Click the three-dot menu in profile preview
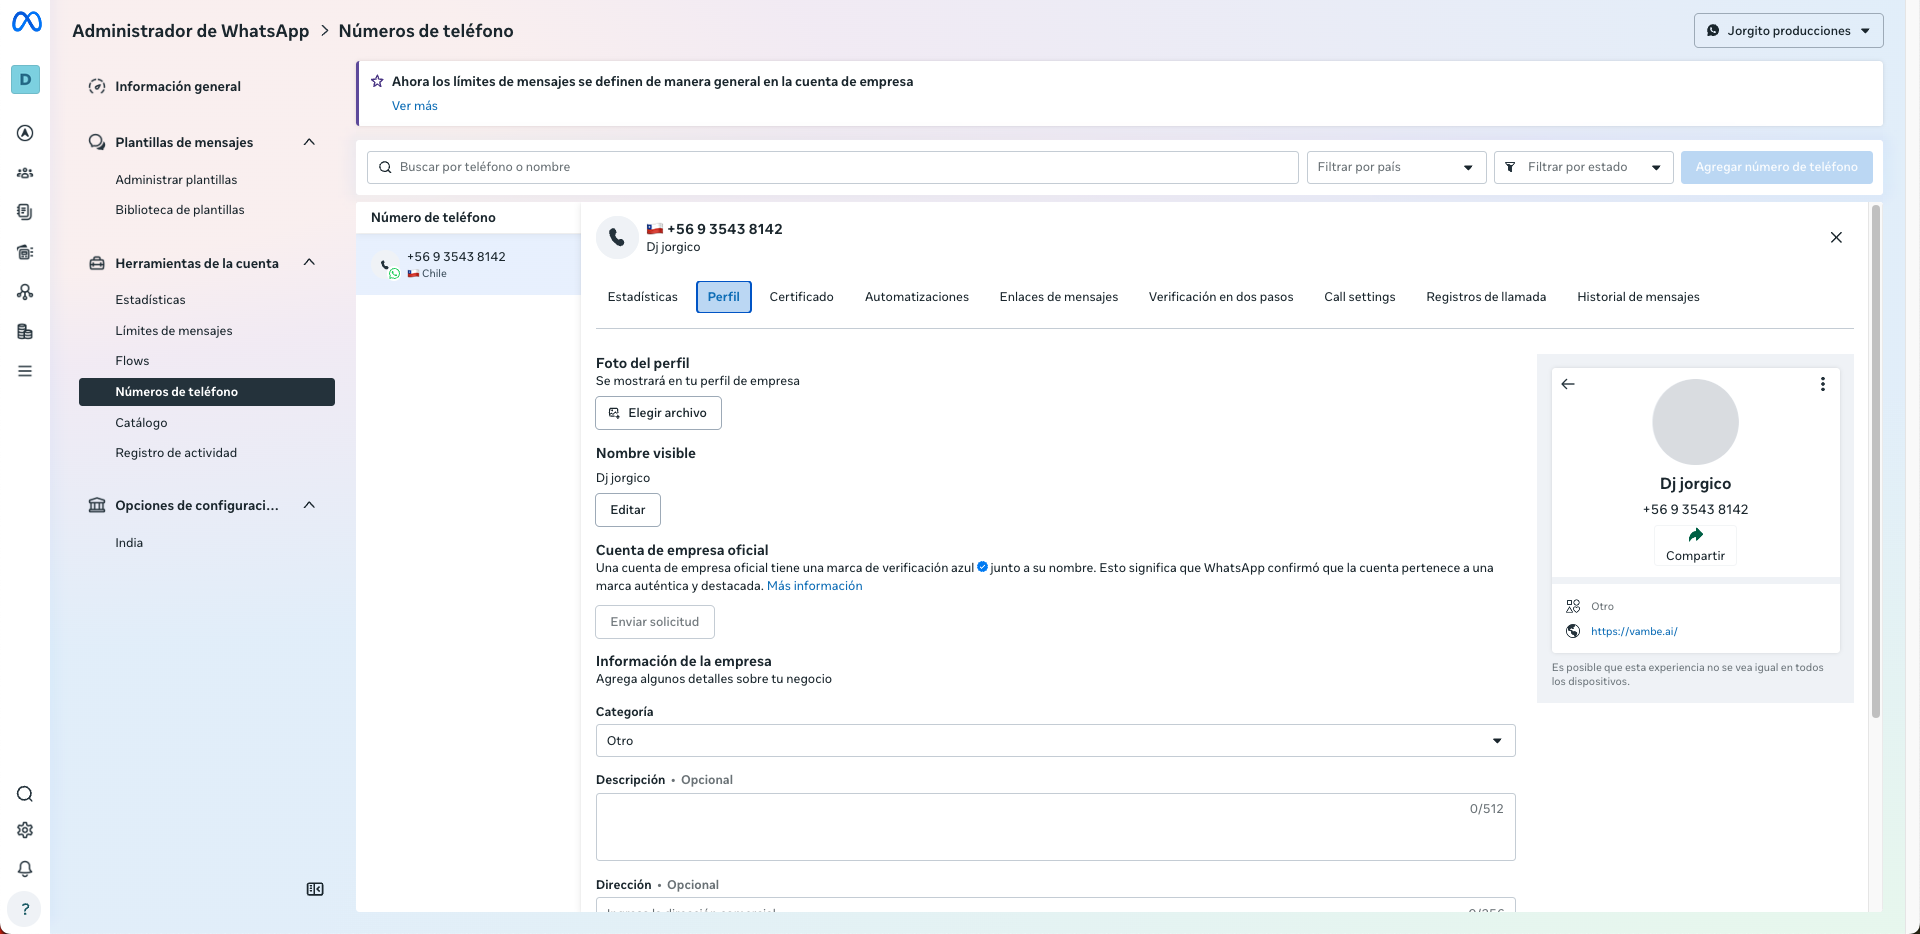The width and height of the screenshot is (1920, 934). click(1822, 384)
